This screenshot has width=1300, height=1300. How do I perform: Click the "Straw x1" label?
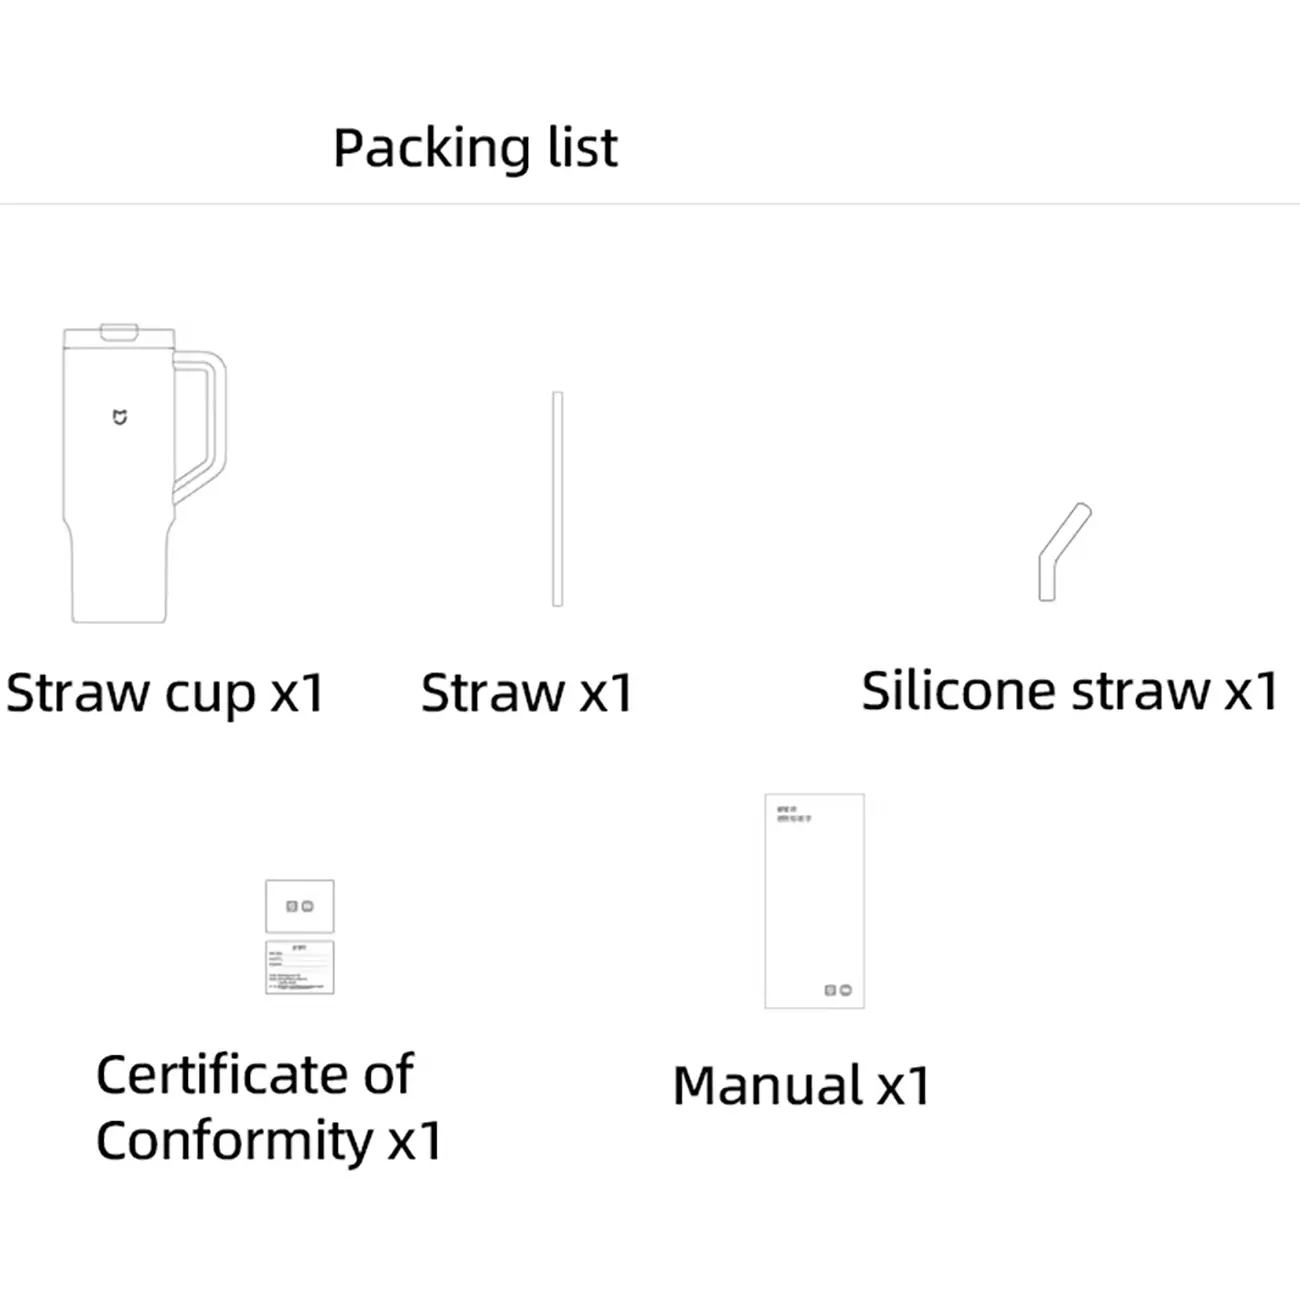[x=527, y=693]
